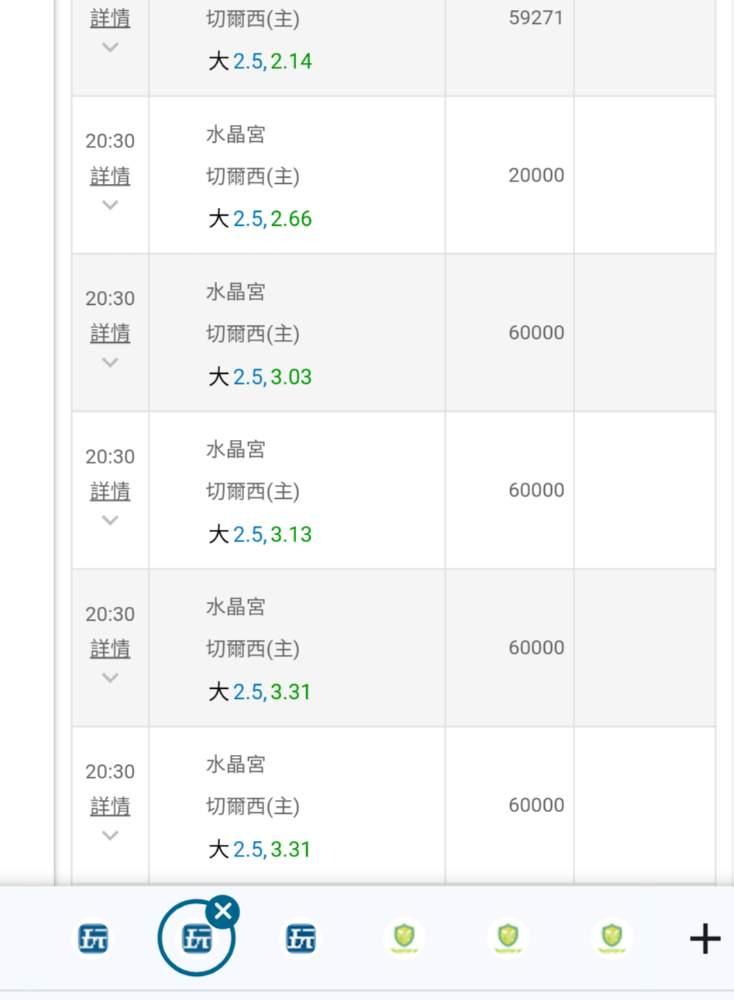Tap the 大 2.5, 2.66 odds text
The width and height of the screenshot is (734, 1000).
(260, 219)
